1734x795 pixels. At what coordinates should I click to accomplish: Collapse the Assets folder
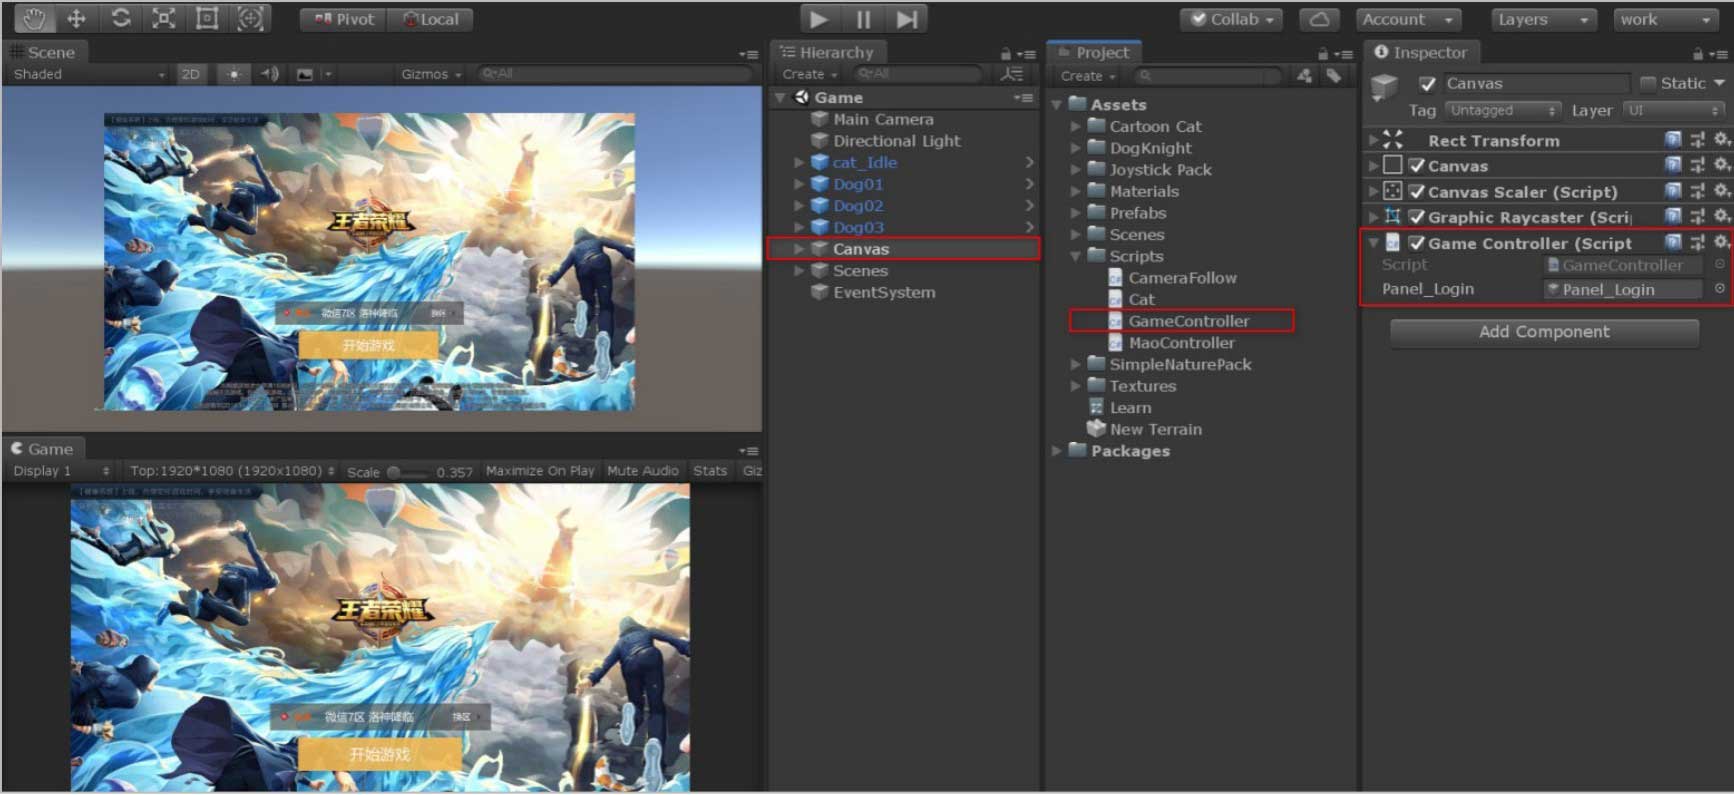[x=1056, y=105]
